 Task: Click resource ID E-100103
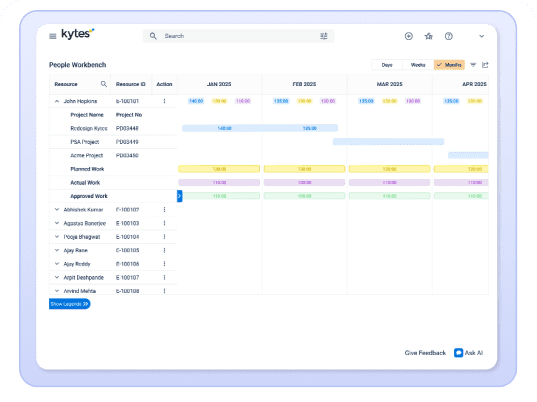click(127, 223)
